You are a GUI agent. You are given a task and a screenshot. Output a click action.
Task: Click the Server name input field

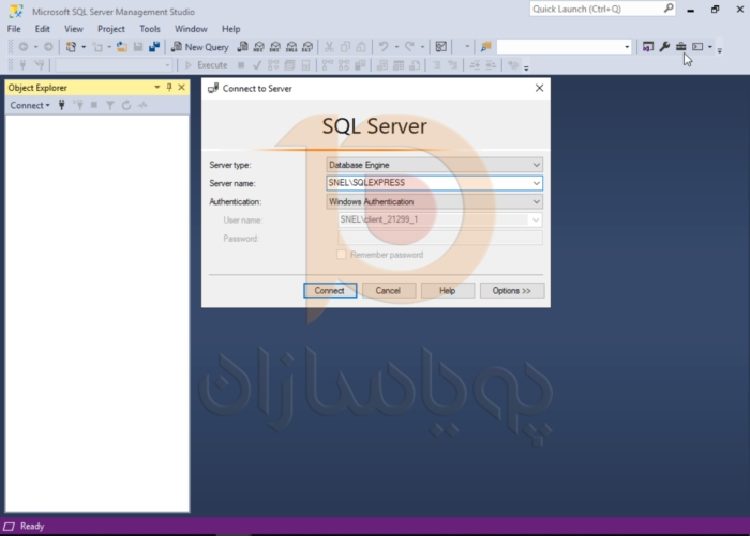pyautogui.click(x=425, y=184)
